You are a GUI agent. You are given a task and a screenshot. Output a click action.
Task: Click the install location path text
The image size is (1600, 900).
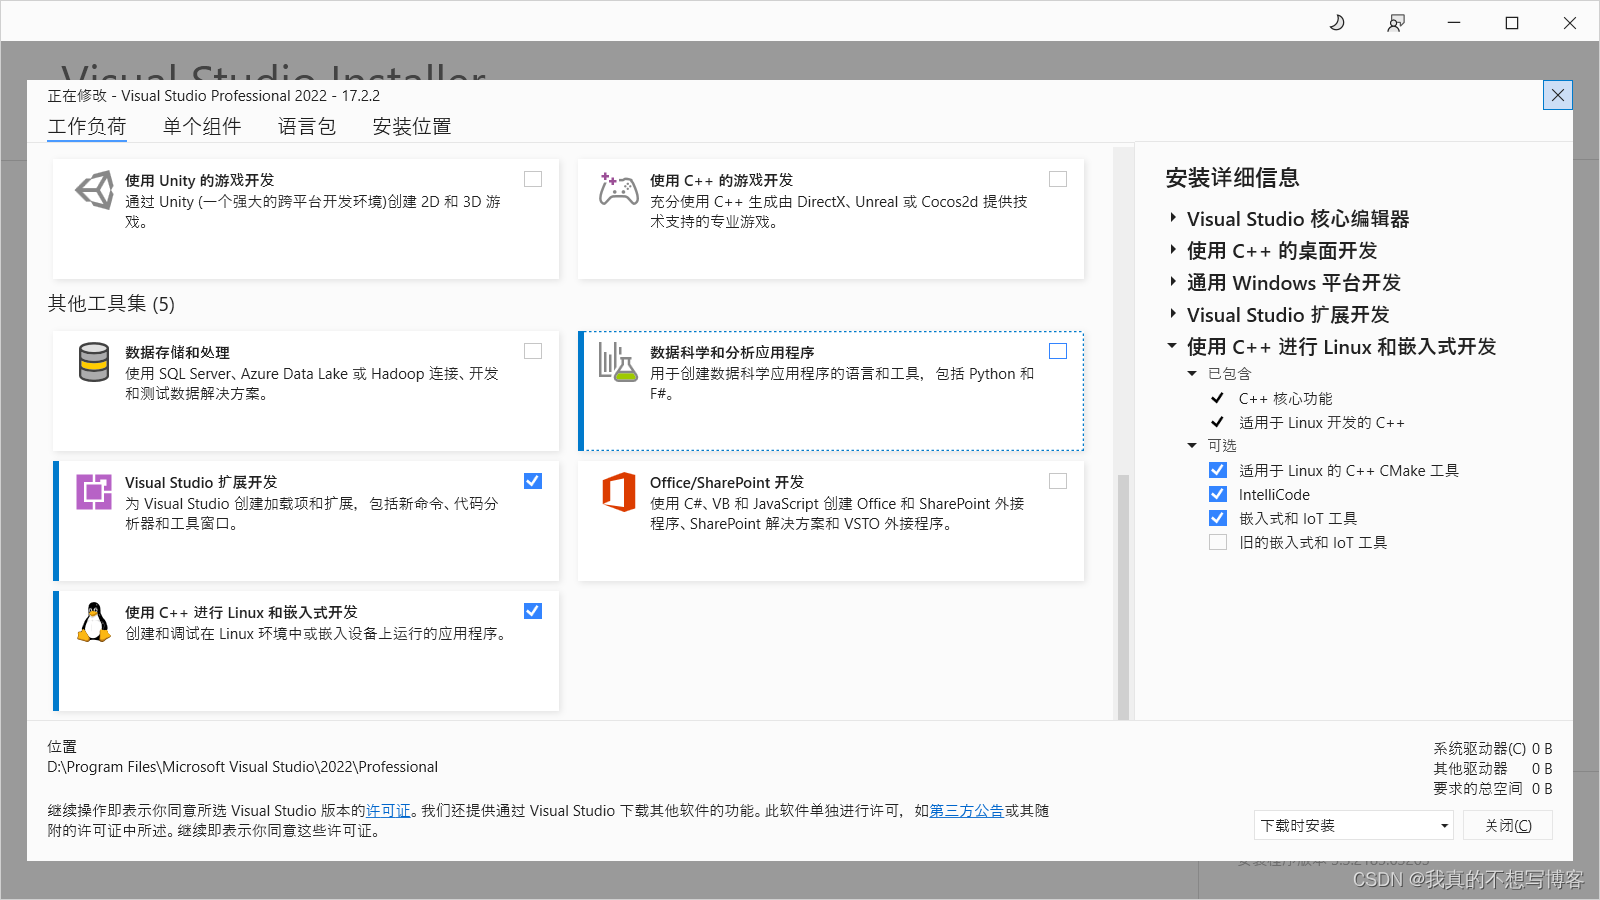242,767
